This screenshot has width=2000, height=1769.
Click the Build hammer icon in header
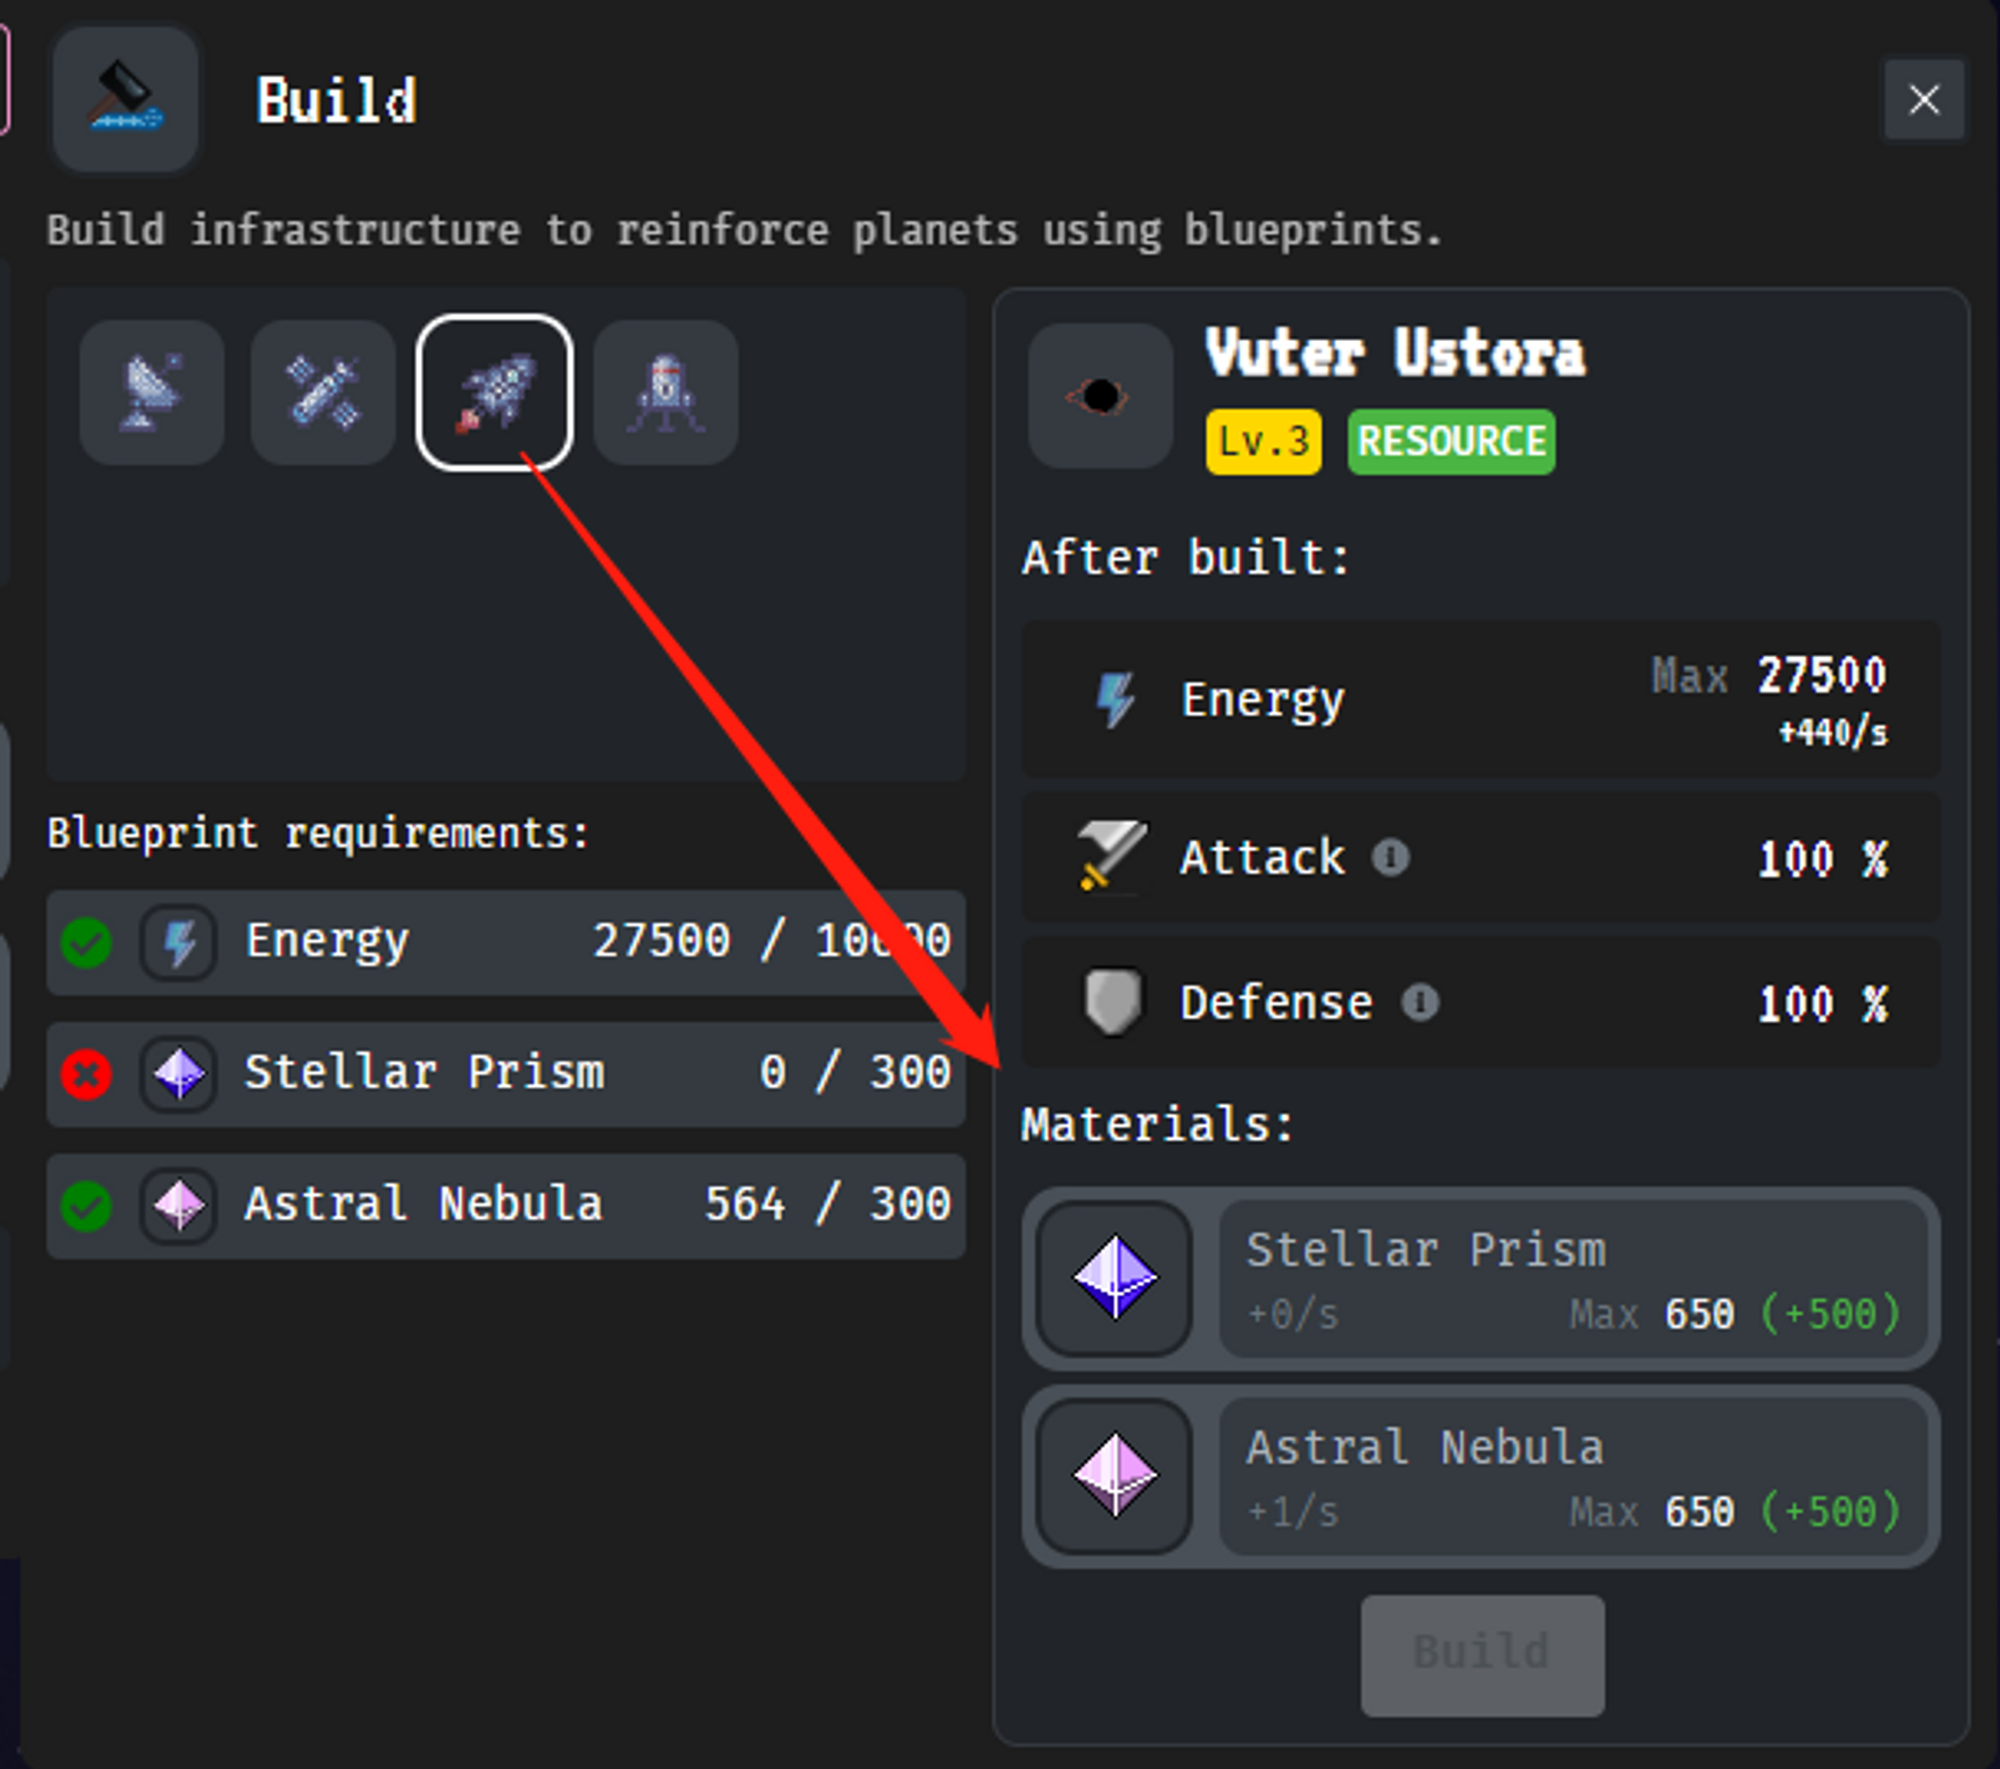126,99
